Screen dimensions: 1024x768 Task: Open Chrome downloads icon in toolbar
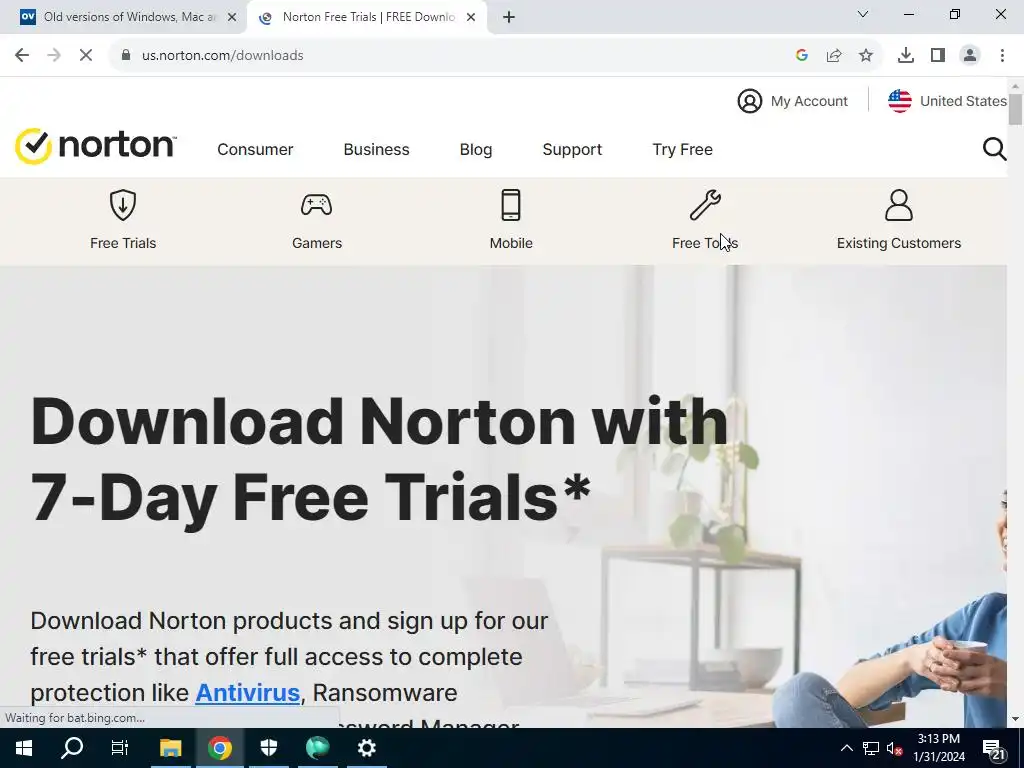[906, 56]
